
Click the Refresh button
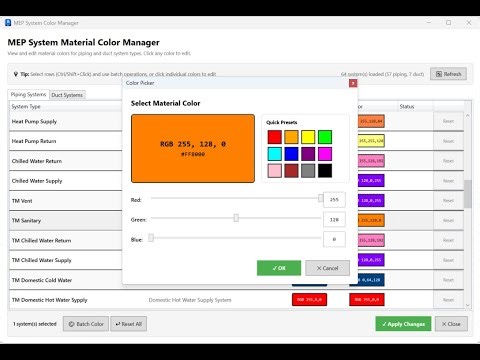pos(448,74)
